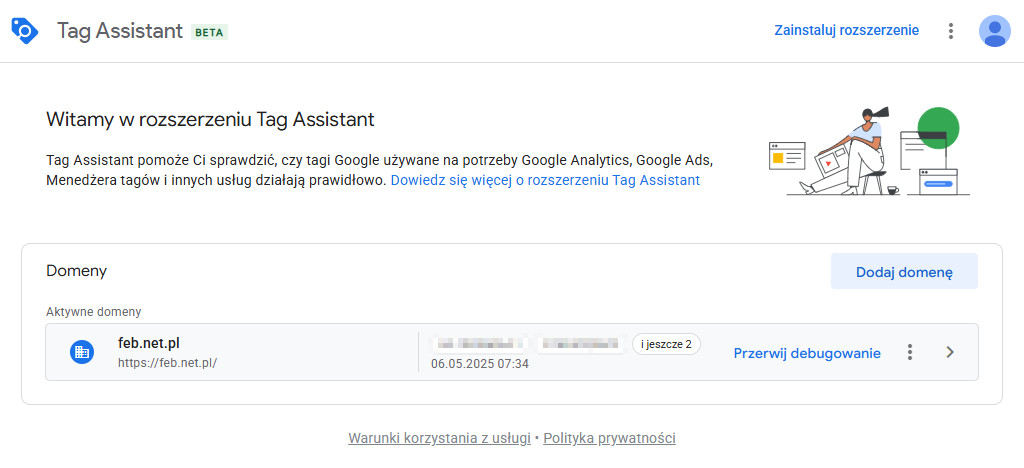
Task: Click the https://feb.net.pl/ URL text
Action: point(167,363)
